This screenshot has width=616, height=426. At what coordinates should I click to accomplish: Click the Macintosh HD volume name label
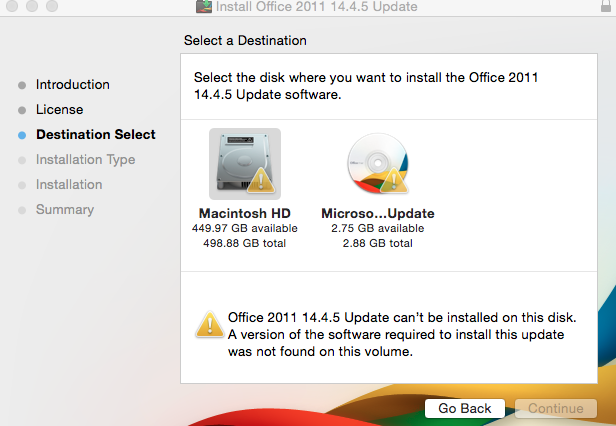[244, 214]
